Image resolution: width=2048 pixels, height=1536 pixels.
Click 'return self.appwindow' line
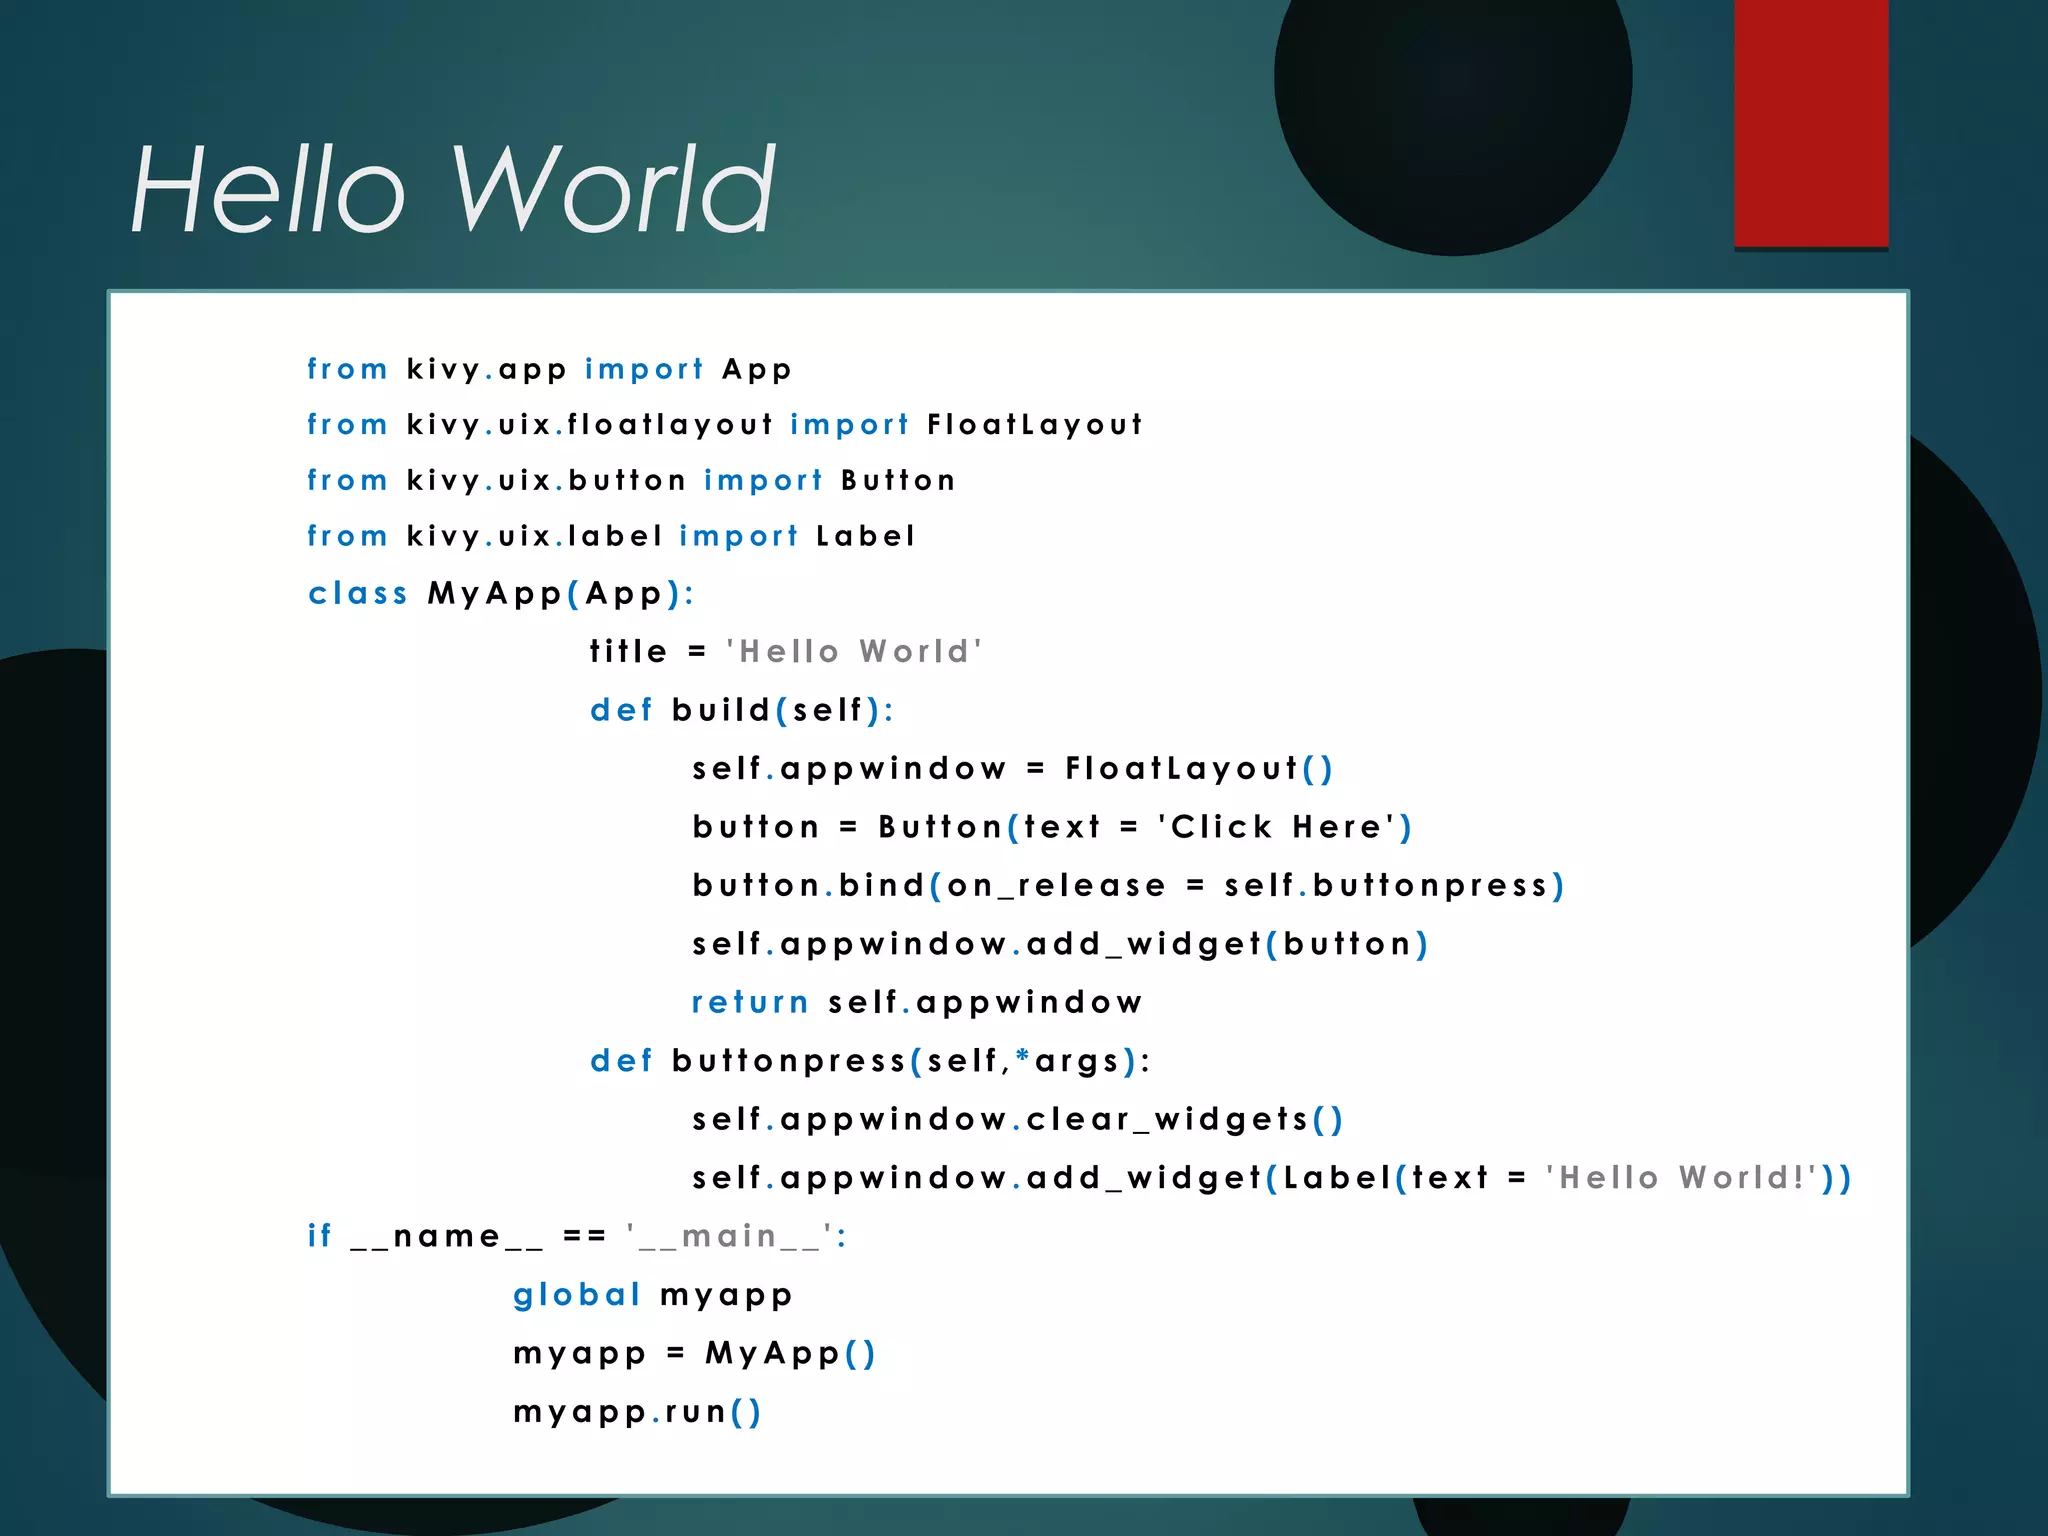coord(916,1002)
